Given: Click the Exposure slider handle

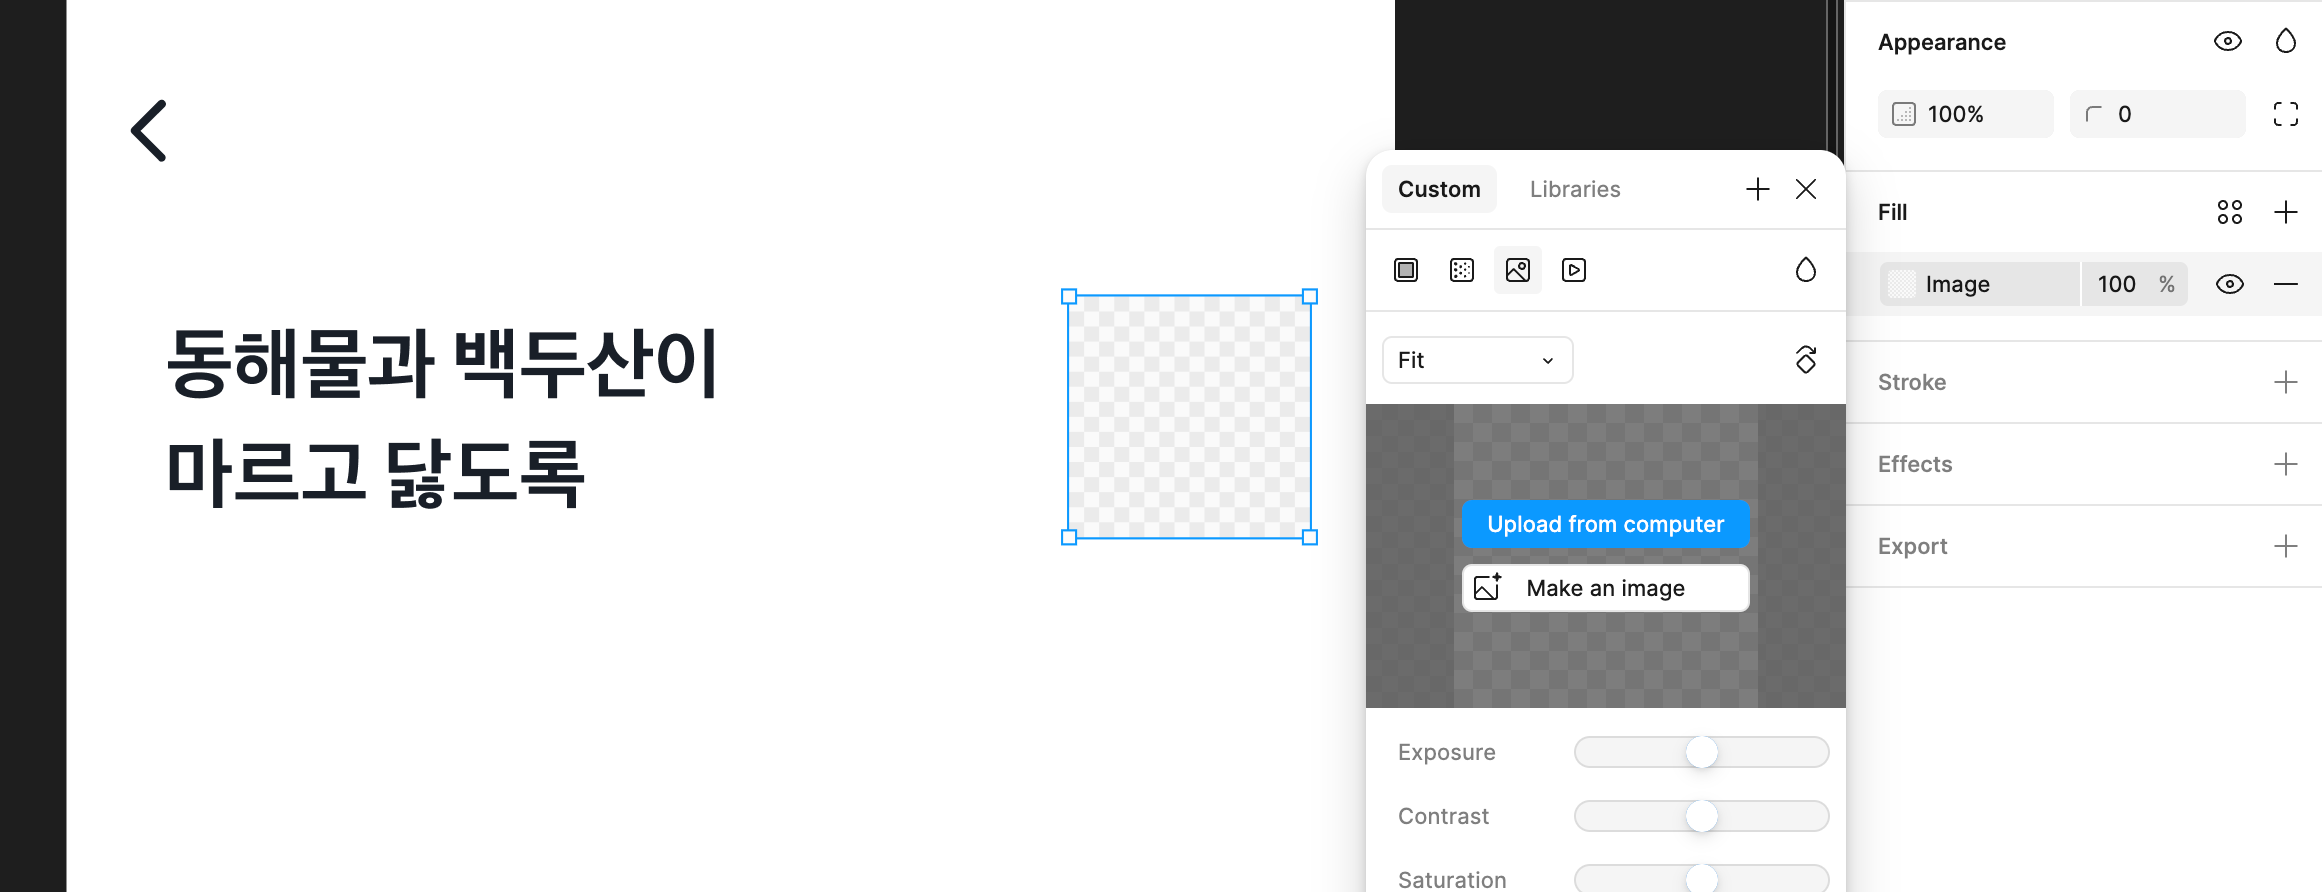Looking at the screenshot, I should point(1701,752).
